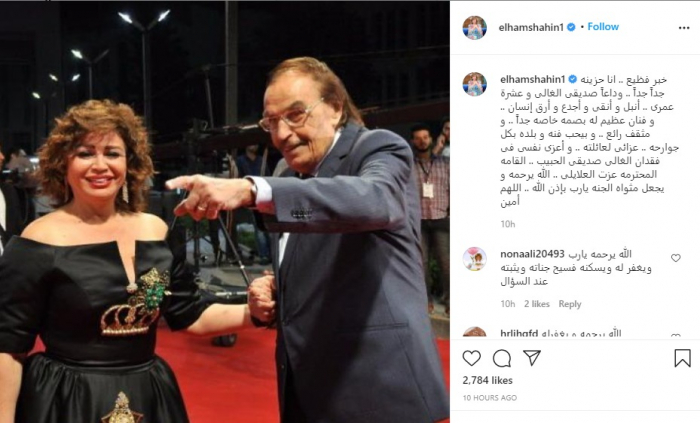
Task: Share post with the paper plane icon
Action: [532, 358]
